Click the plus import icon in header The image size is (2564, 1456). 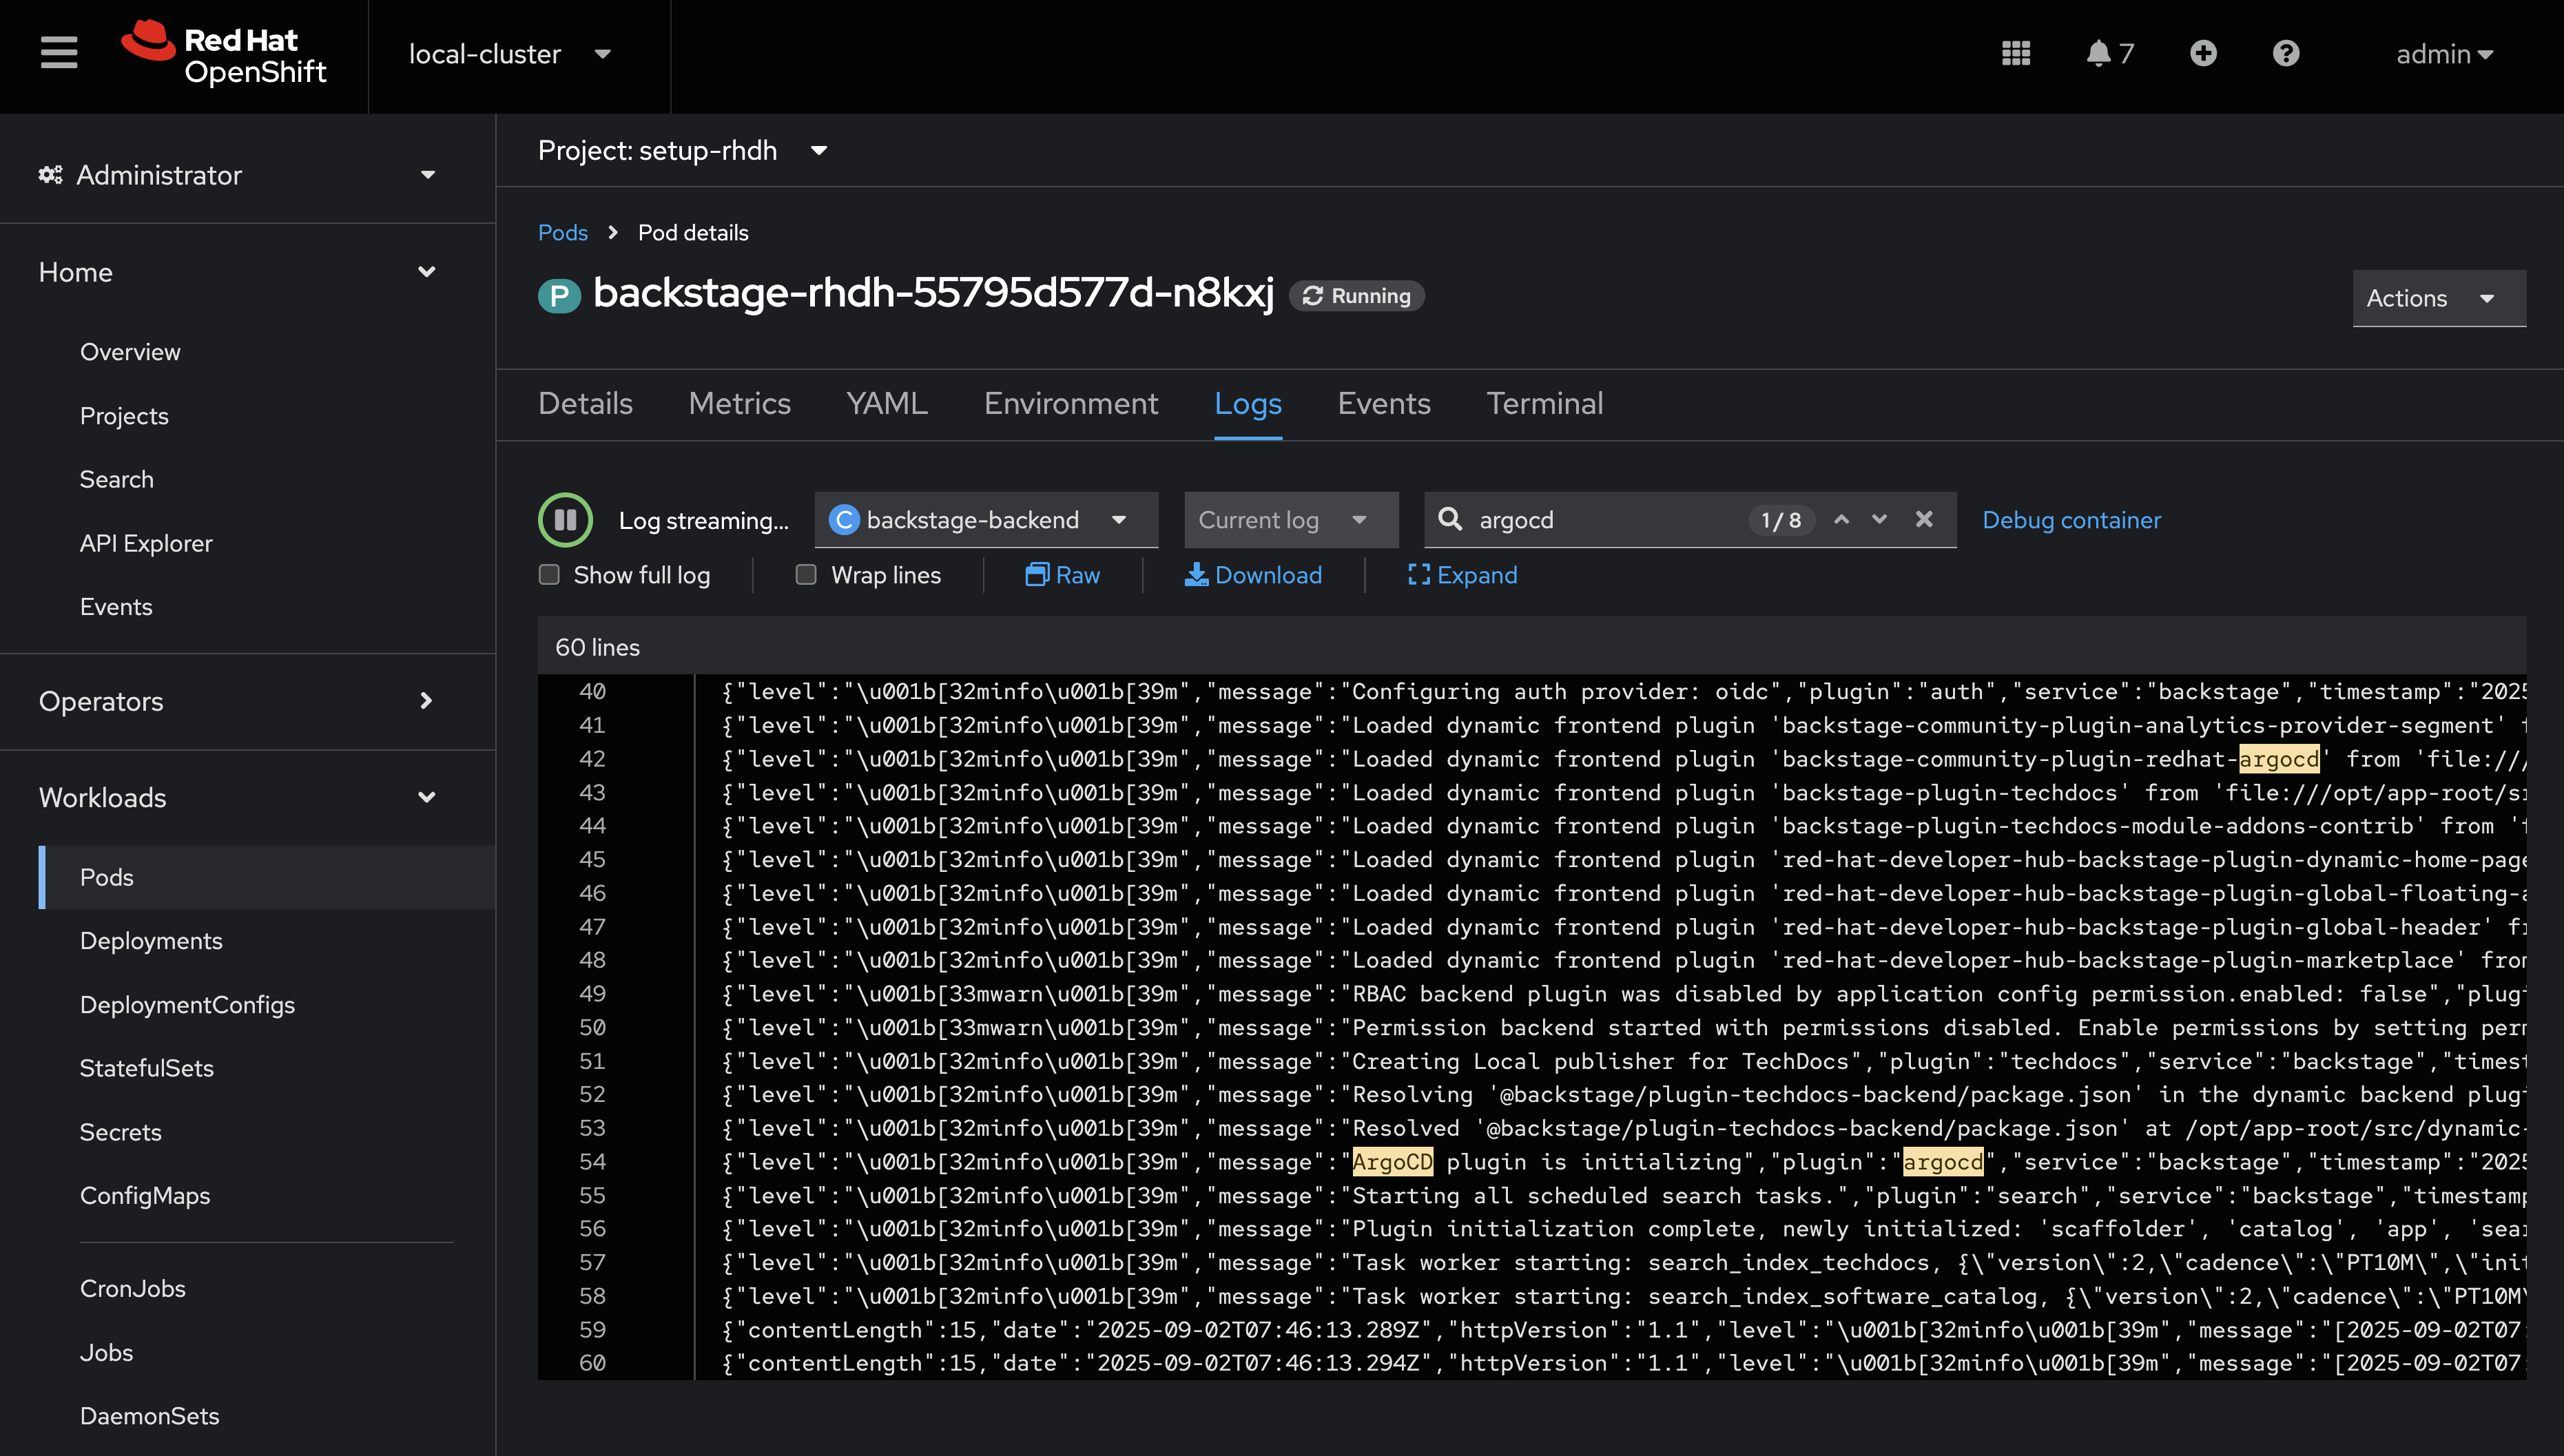2203,54
